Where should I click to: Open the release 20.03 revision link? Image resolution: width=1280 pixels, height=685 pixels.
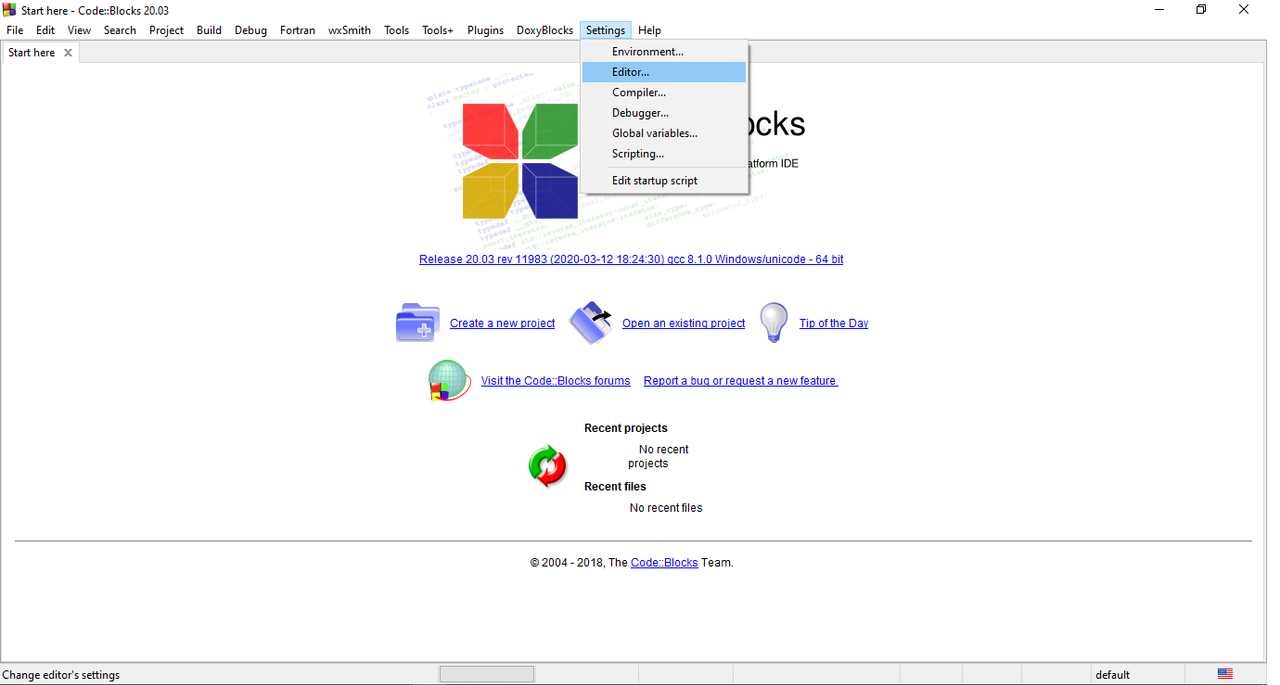pos(631,260)
